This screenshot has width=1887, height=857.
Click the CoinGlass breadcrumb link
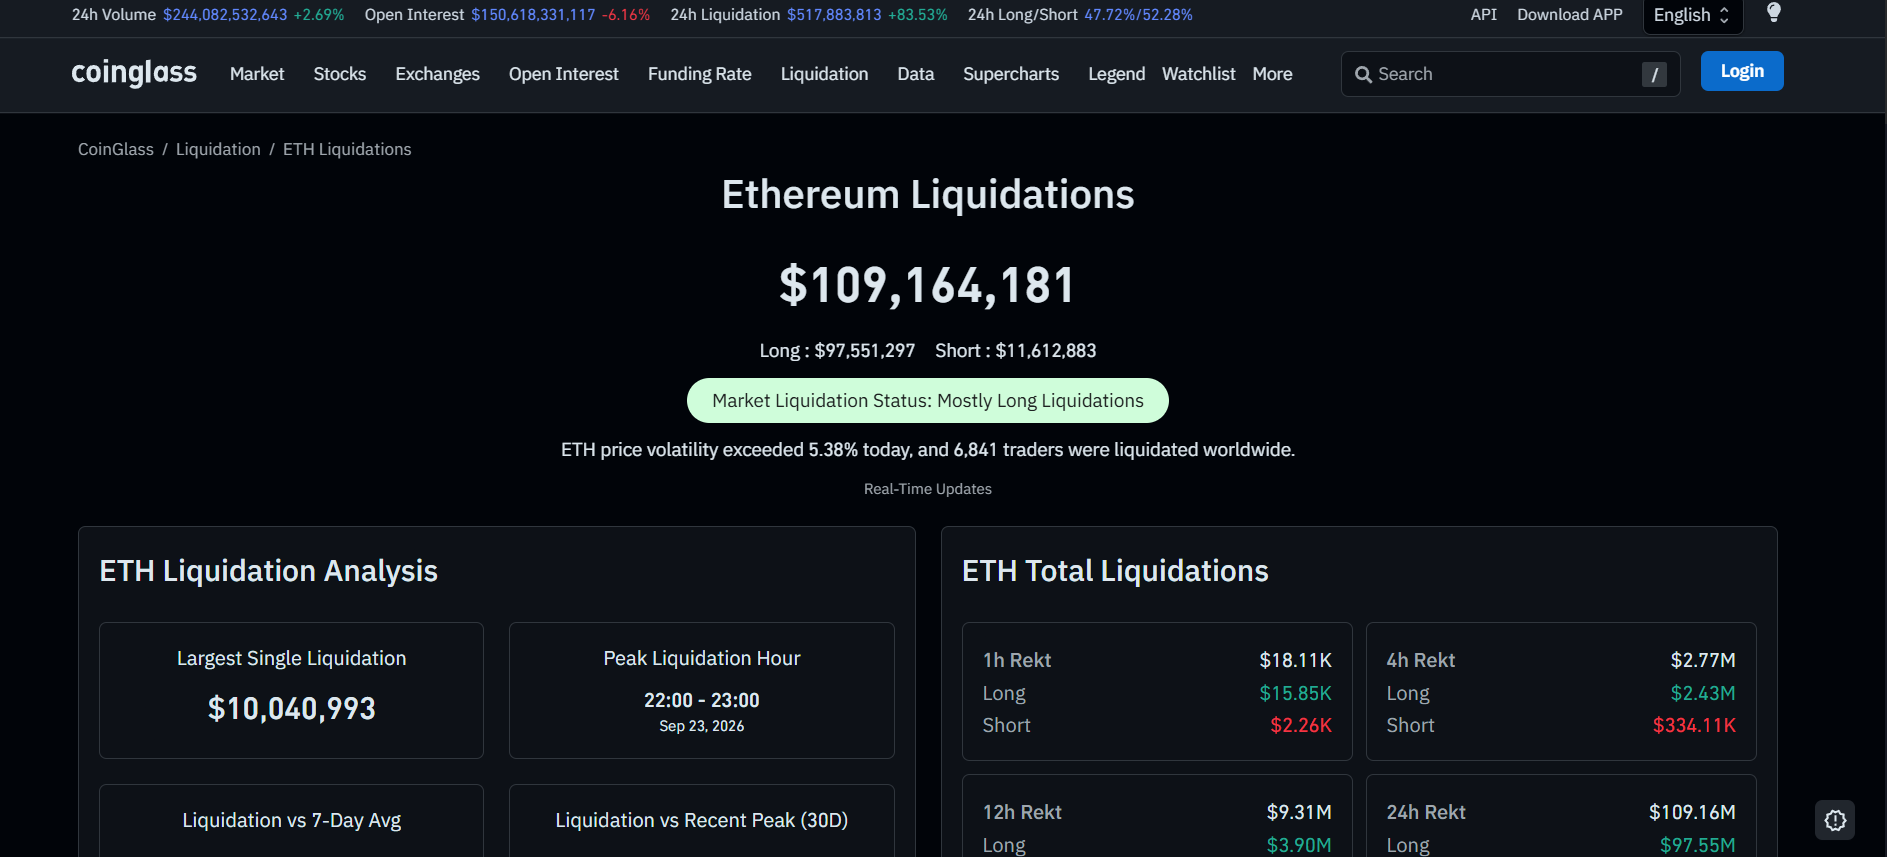[116, 149]
